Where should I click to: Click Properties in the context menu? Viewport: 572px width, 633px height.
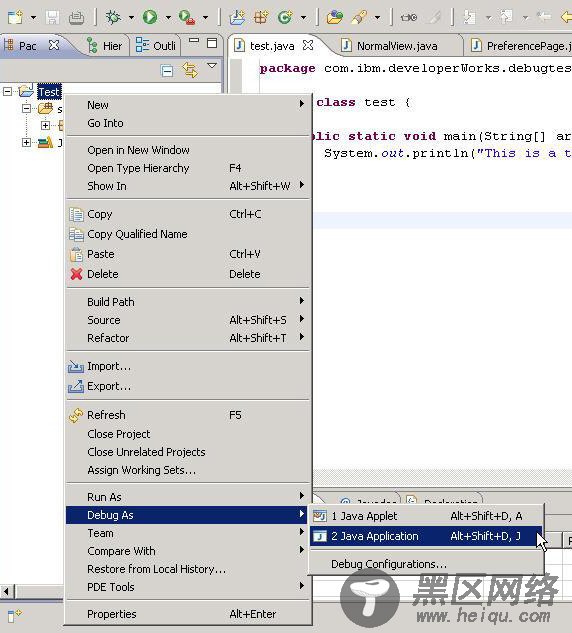tap(112, 614)
